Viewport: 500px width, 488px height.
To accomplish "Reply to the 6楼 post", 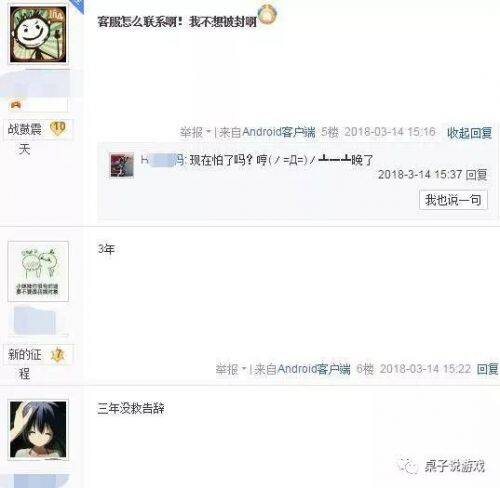I will click(x=487, y=369).
